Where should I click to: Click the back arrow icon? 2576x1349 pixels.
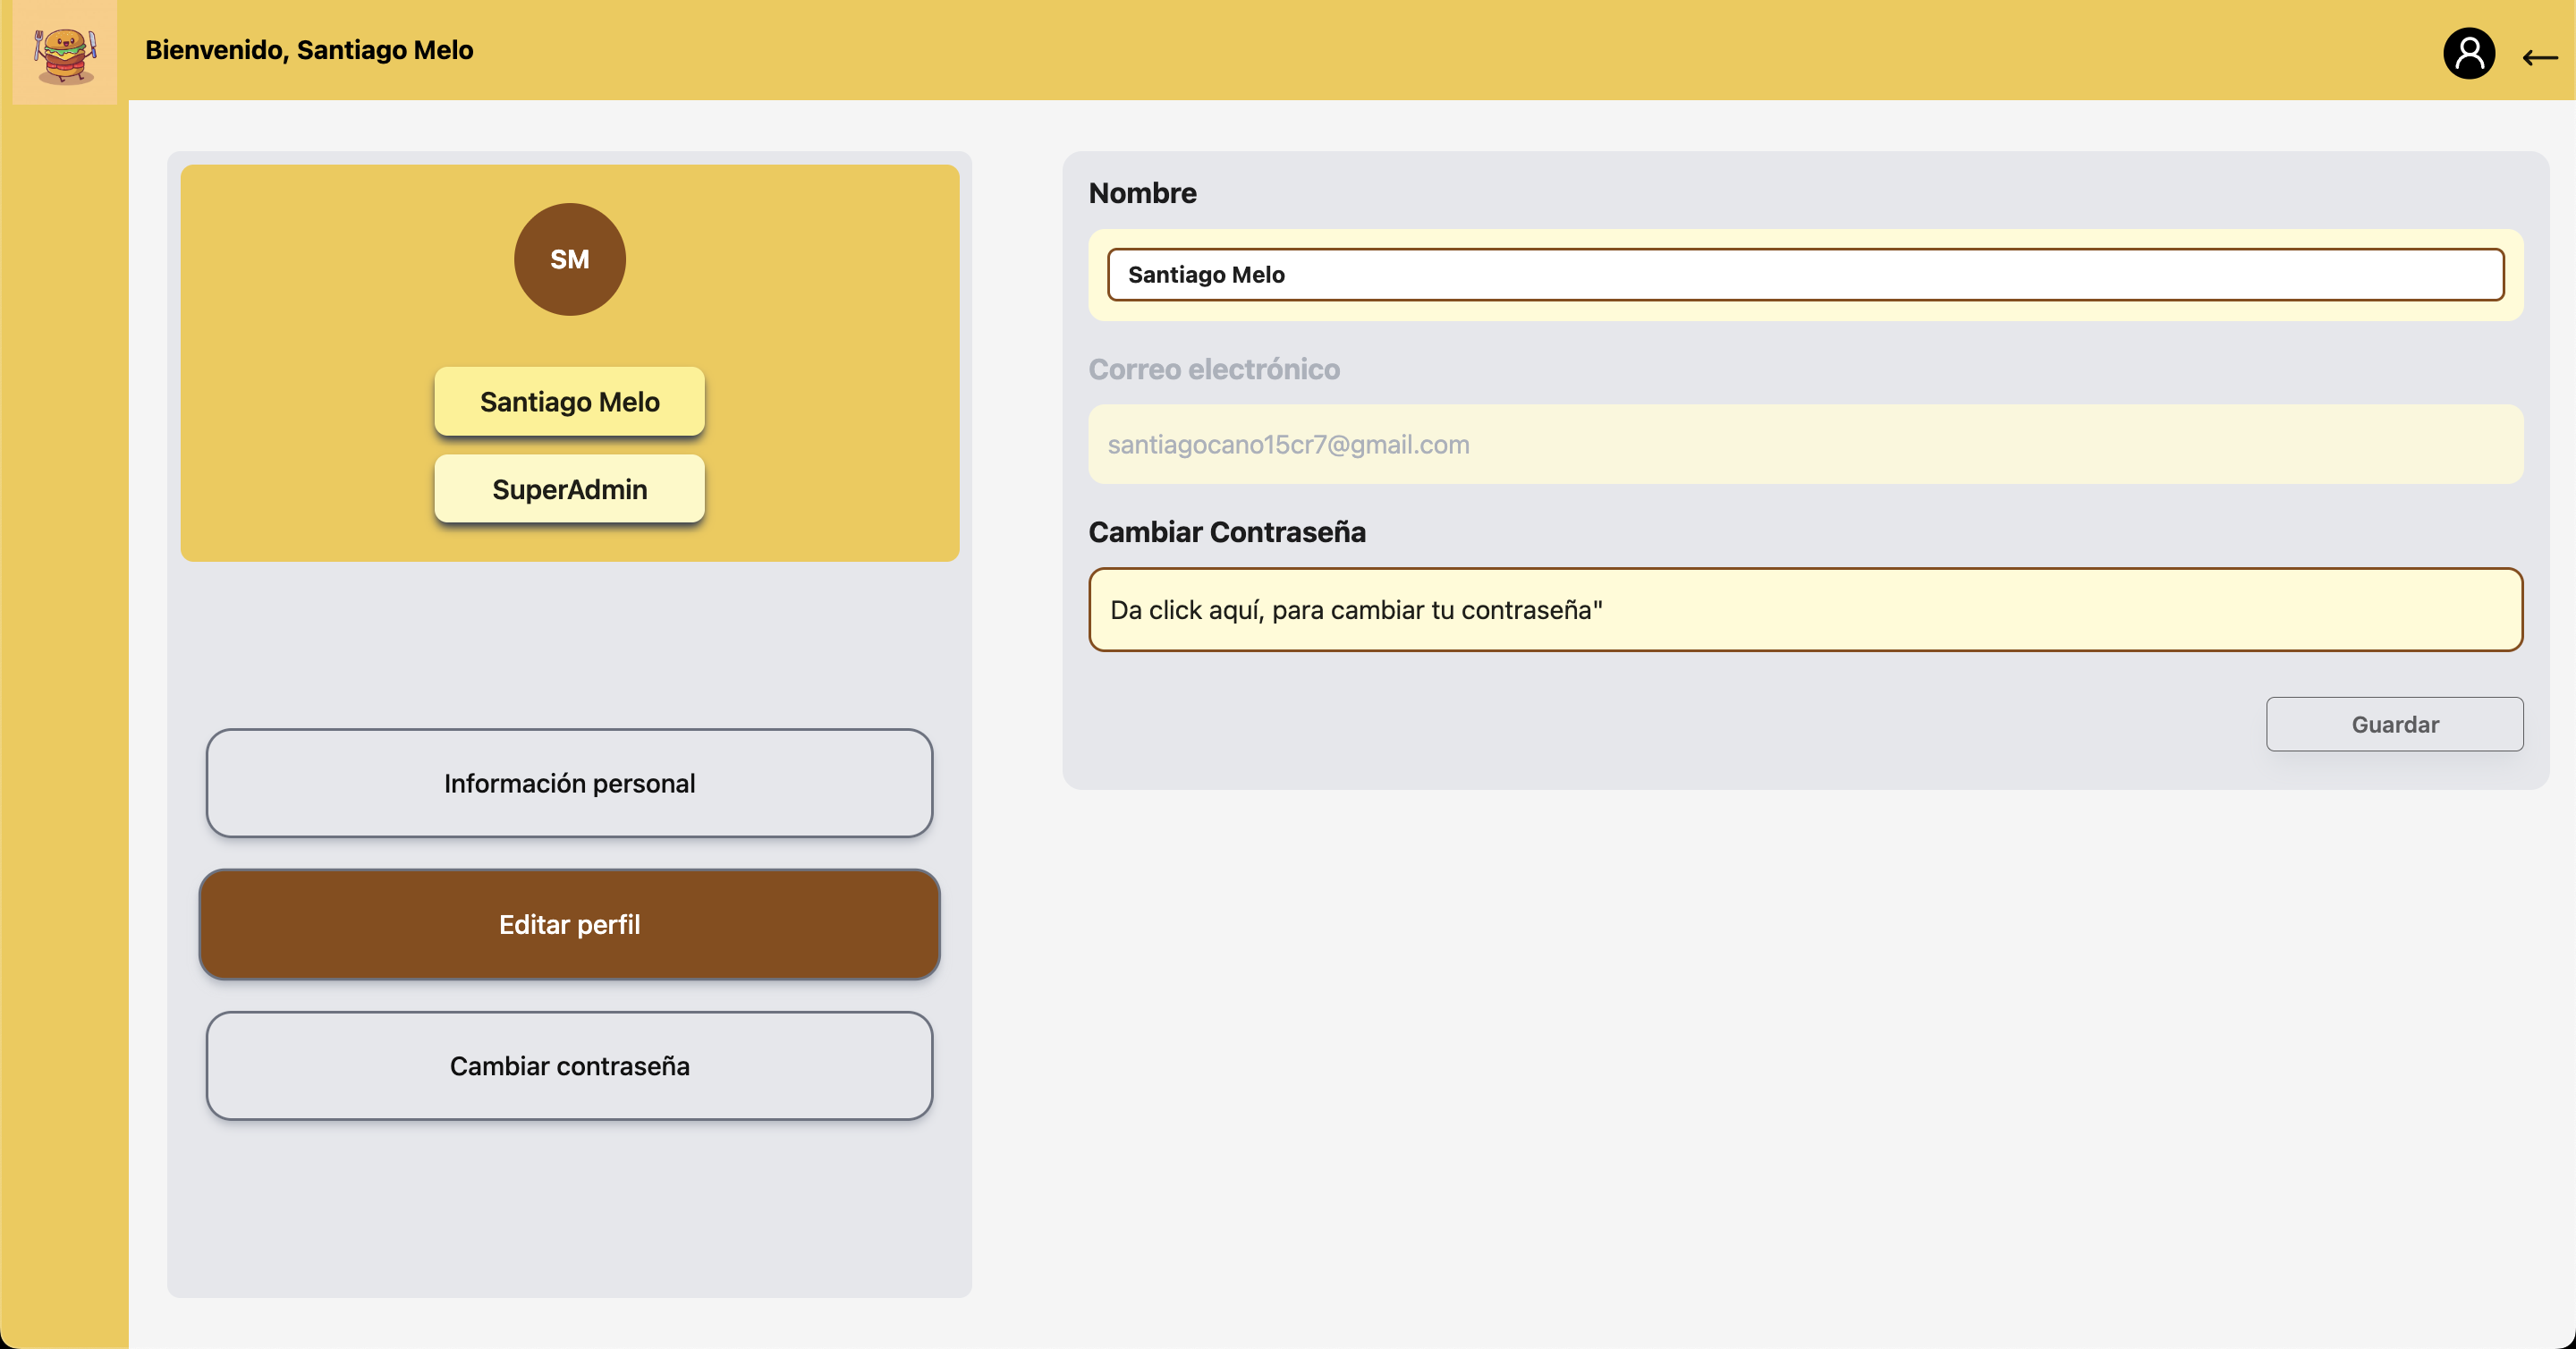2539,58
